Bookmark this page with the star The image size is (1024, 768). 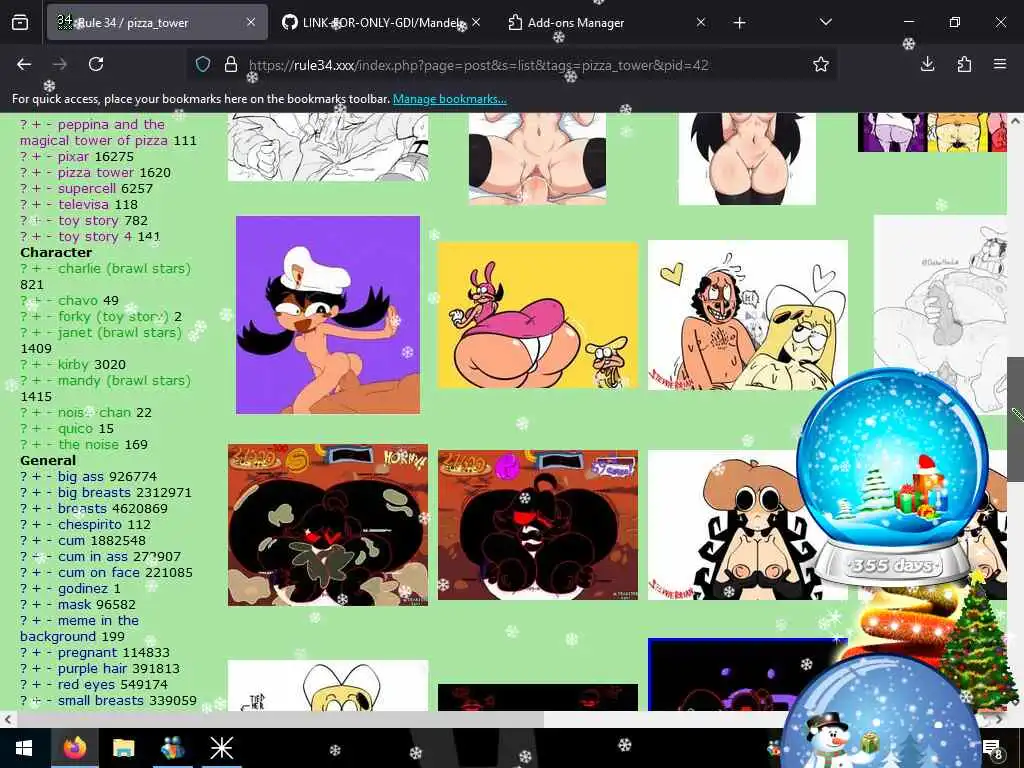821,64
